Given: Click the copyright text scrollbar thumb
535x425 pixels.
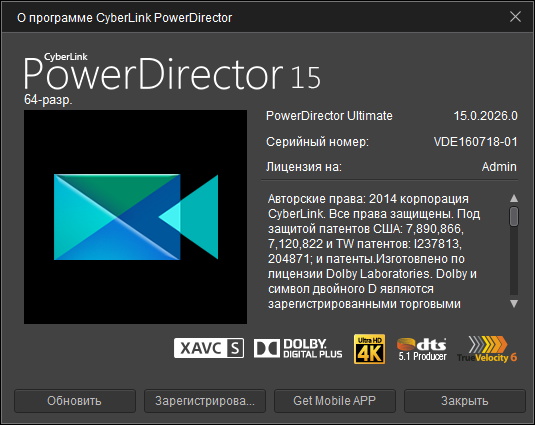Looking at the screenshot, I should [x=514, y=216].
